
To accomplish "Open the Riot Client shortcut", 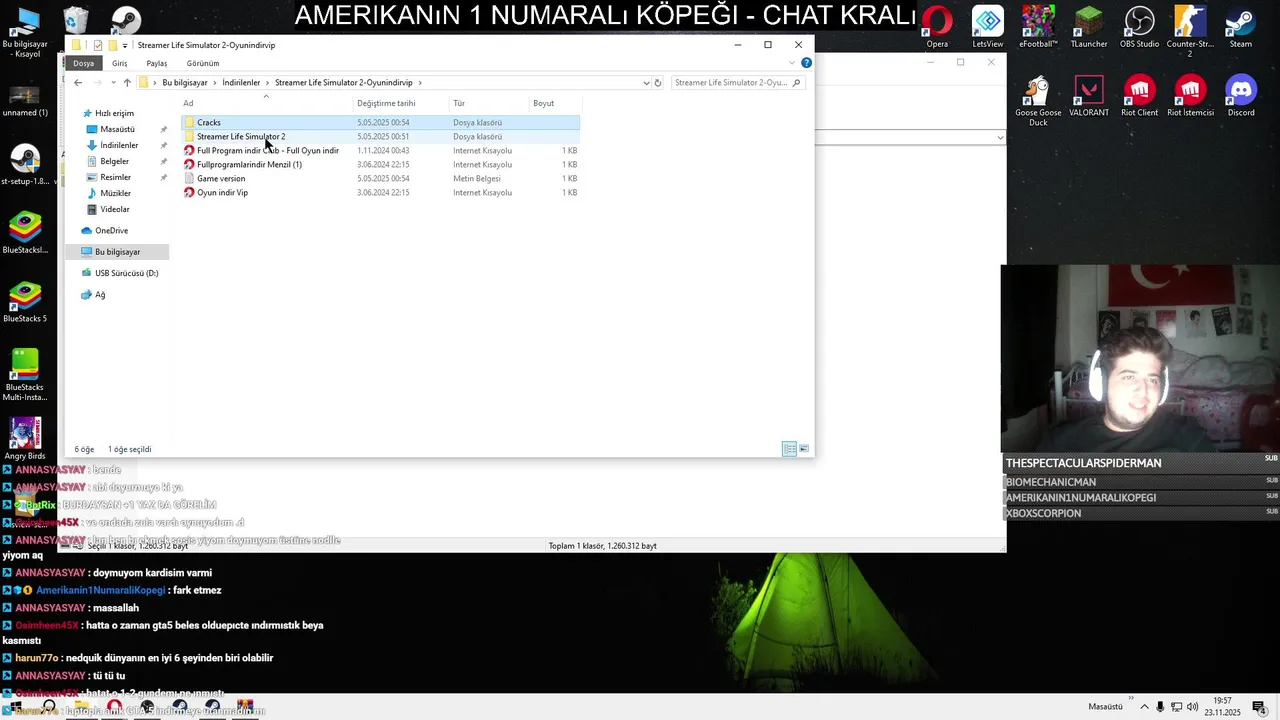I will point(1139,96).
